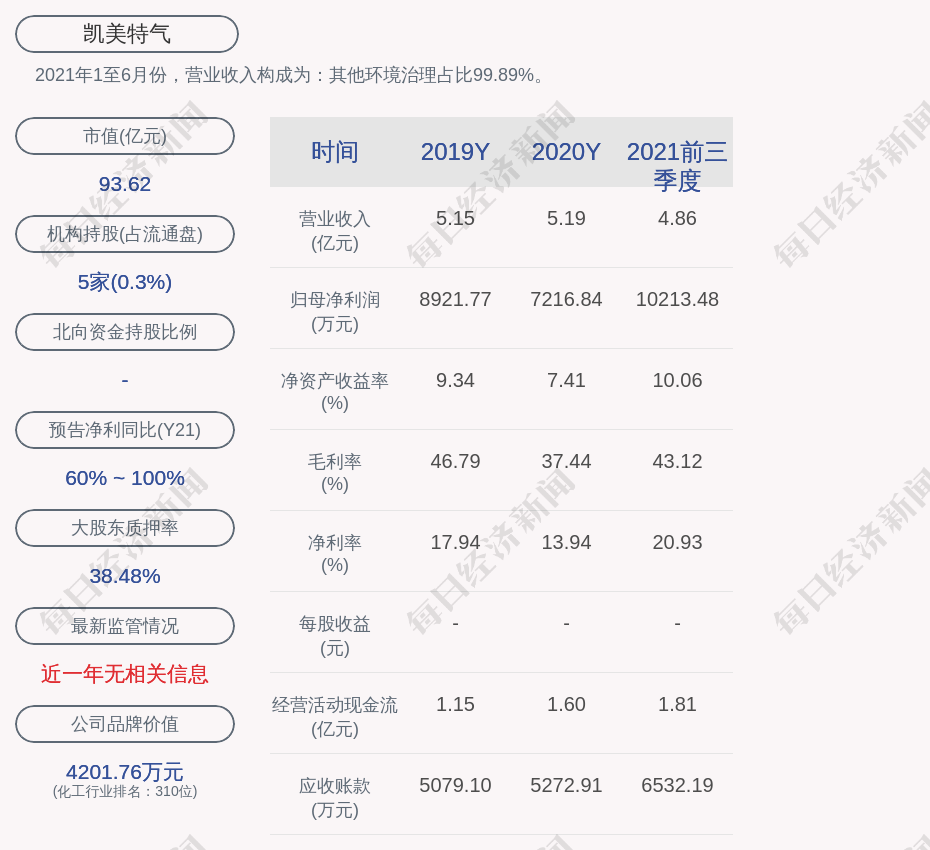930x850 pixels.
Task: Click the 最新监管情况 pill
Action: [x=125, y=626]
